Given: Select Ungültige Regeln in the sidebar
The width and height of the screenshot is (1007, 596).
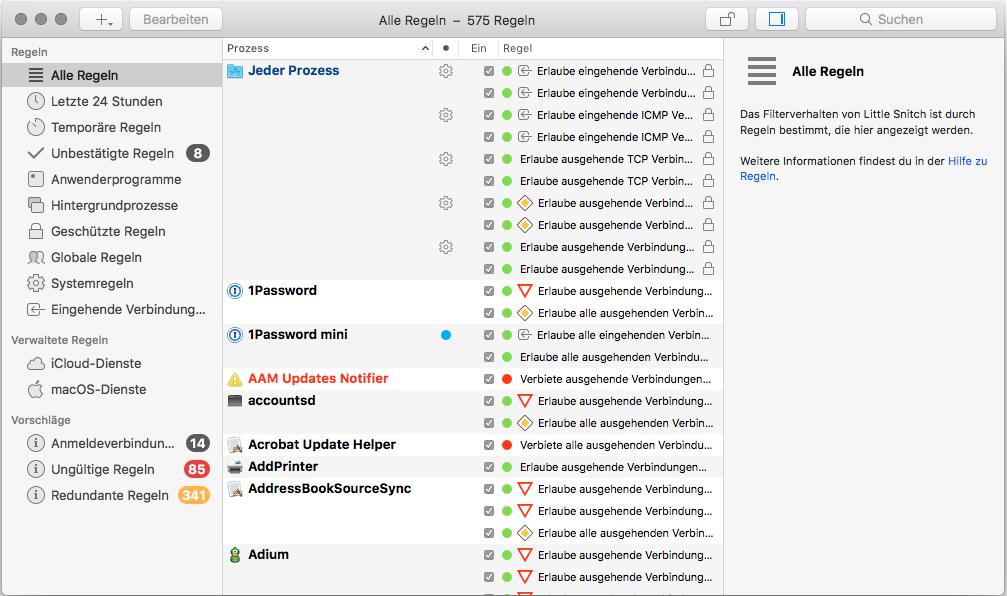Looking at the screenshot, I should pos(112,469).
